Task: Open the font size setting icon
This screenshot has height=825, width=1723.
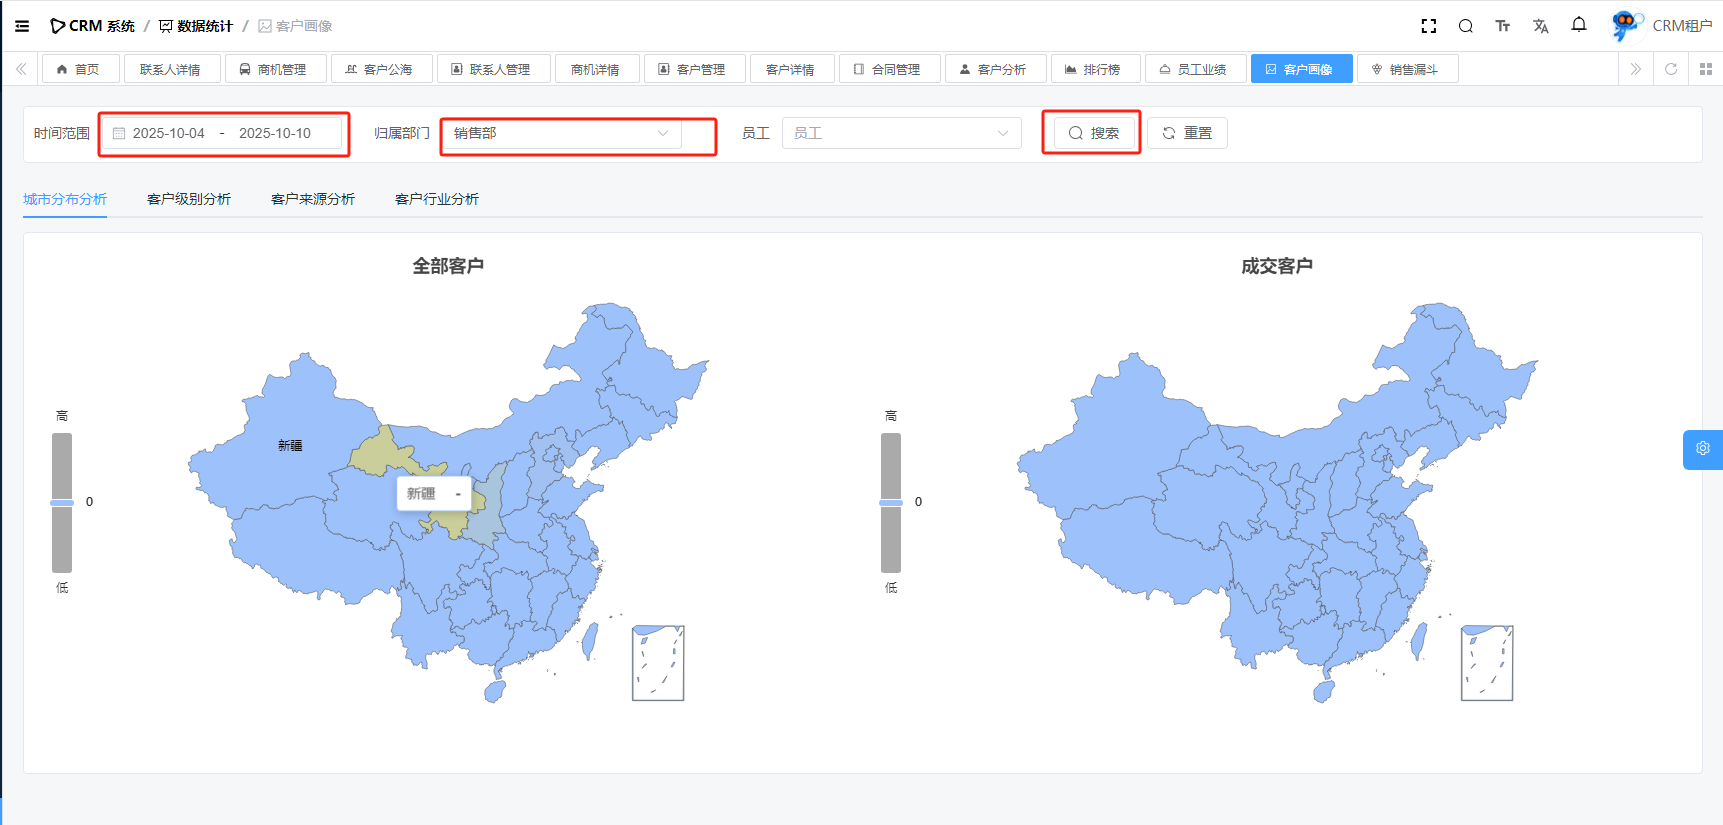Action: pos(1503,26)
